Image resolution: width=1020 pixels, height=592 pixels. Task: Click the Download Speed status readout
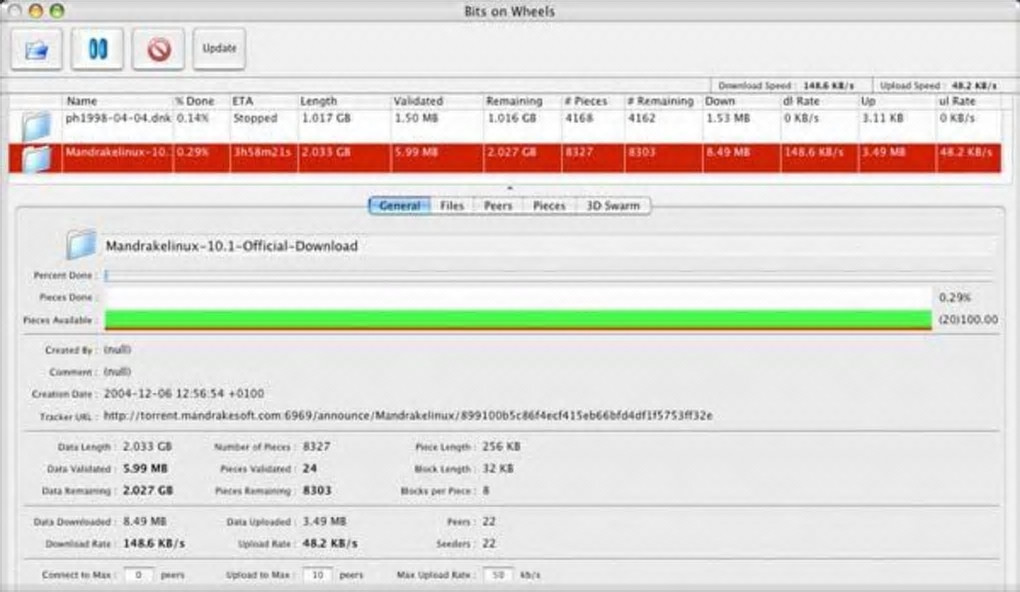pyautogui.click(x=786, y=86)
